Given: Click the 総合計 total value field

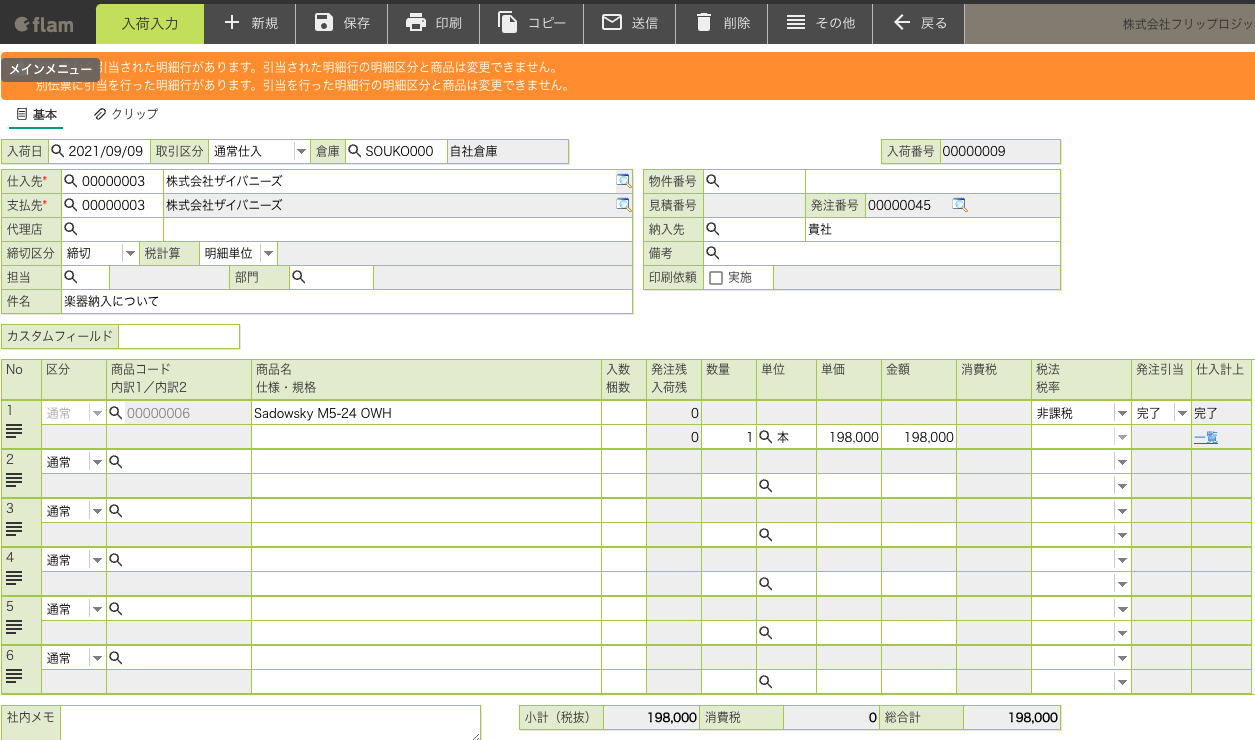Looking at the screenshot, I should [1011, 717].
